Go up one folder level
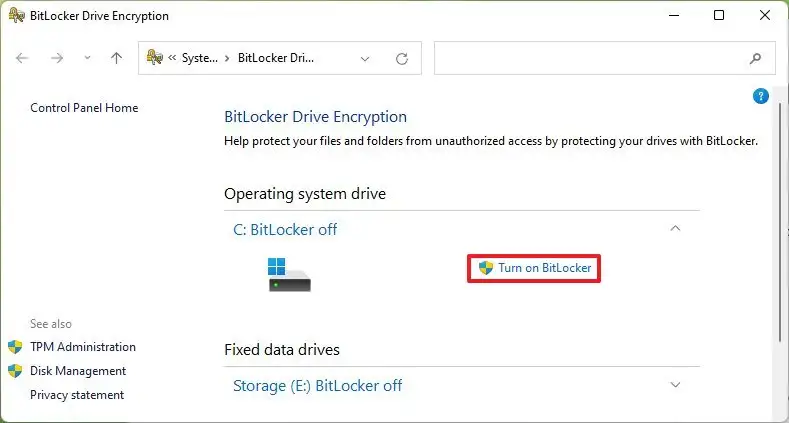789x423 pixels. click(116, 58)
